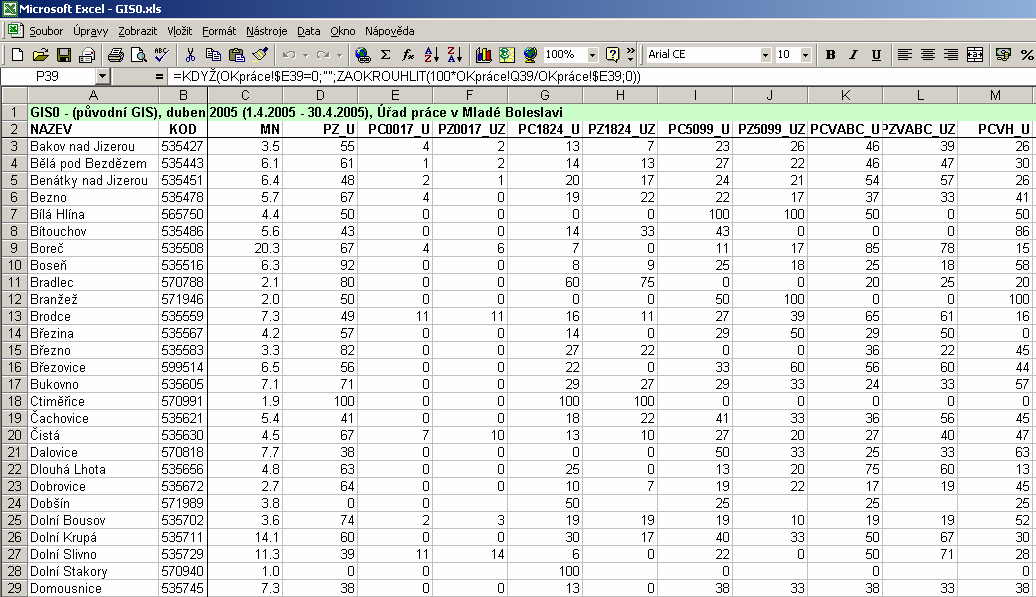Select row 9 header

pyautogui.click(x=14, y=248)
